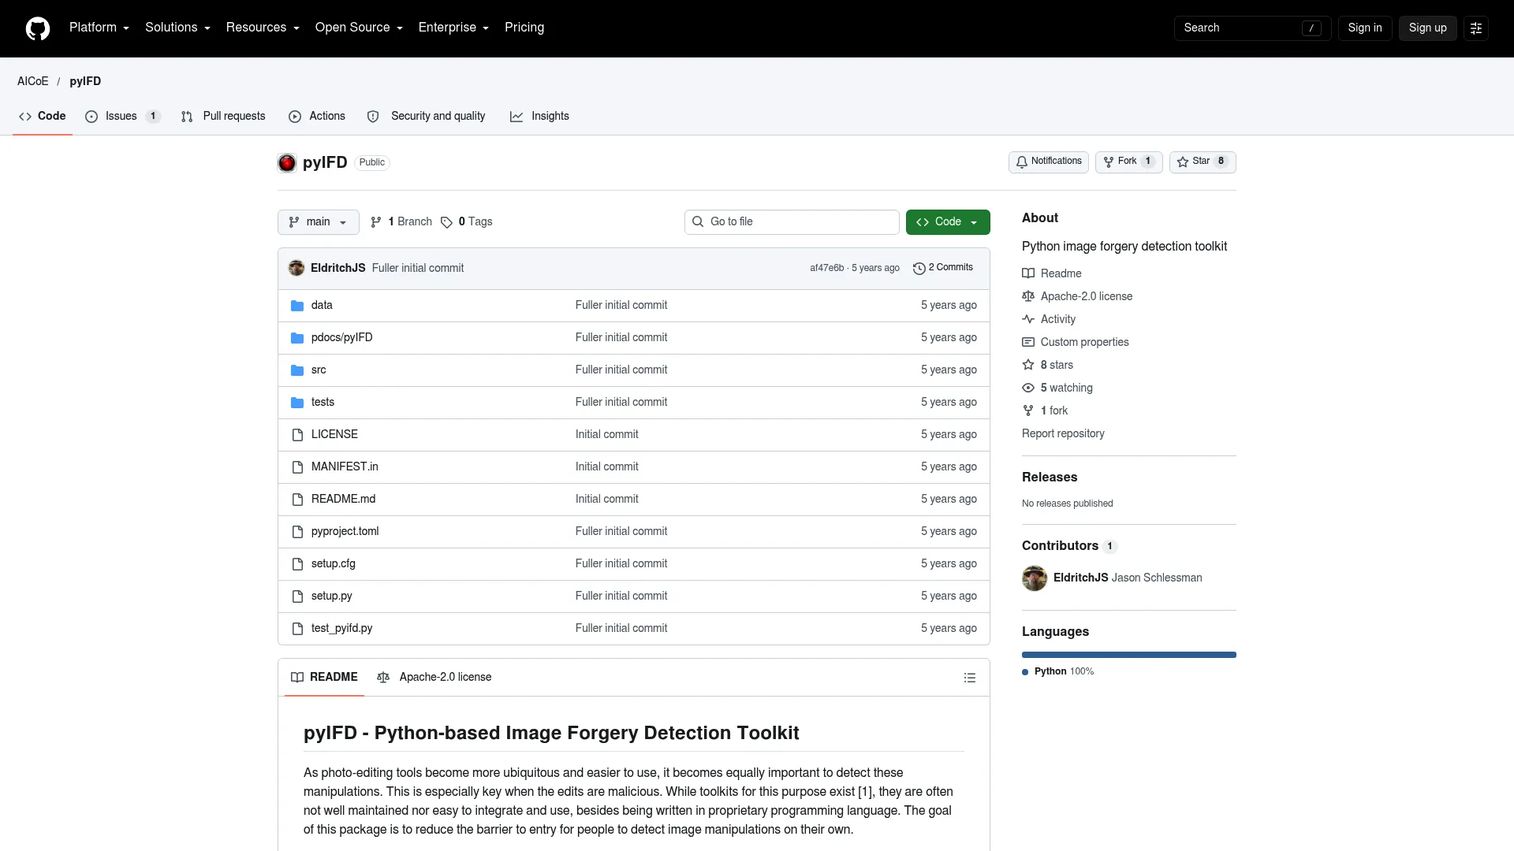This screenshot has height=851, width=1514.
Task: Click the Sign up button
Action: [x=1427, y=28]
